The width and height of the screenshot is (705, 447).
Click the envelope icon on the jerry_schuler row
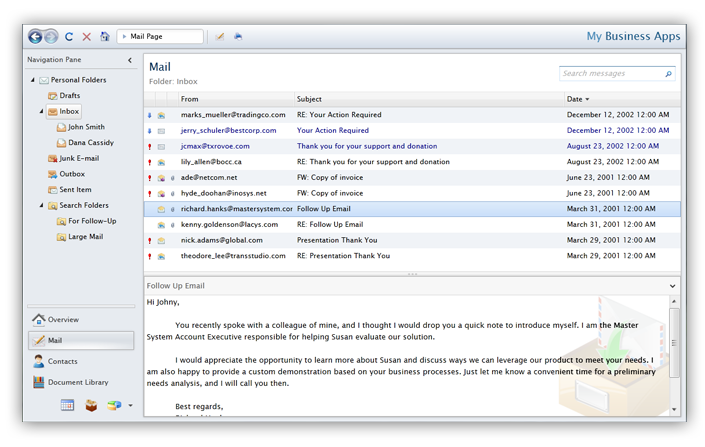point(161,131)
